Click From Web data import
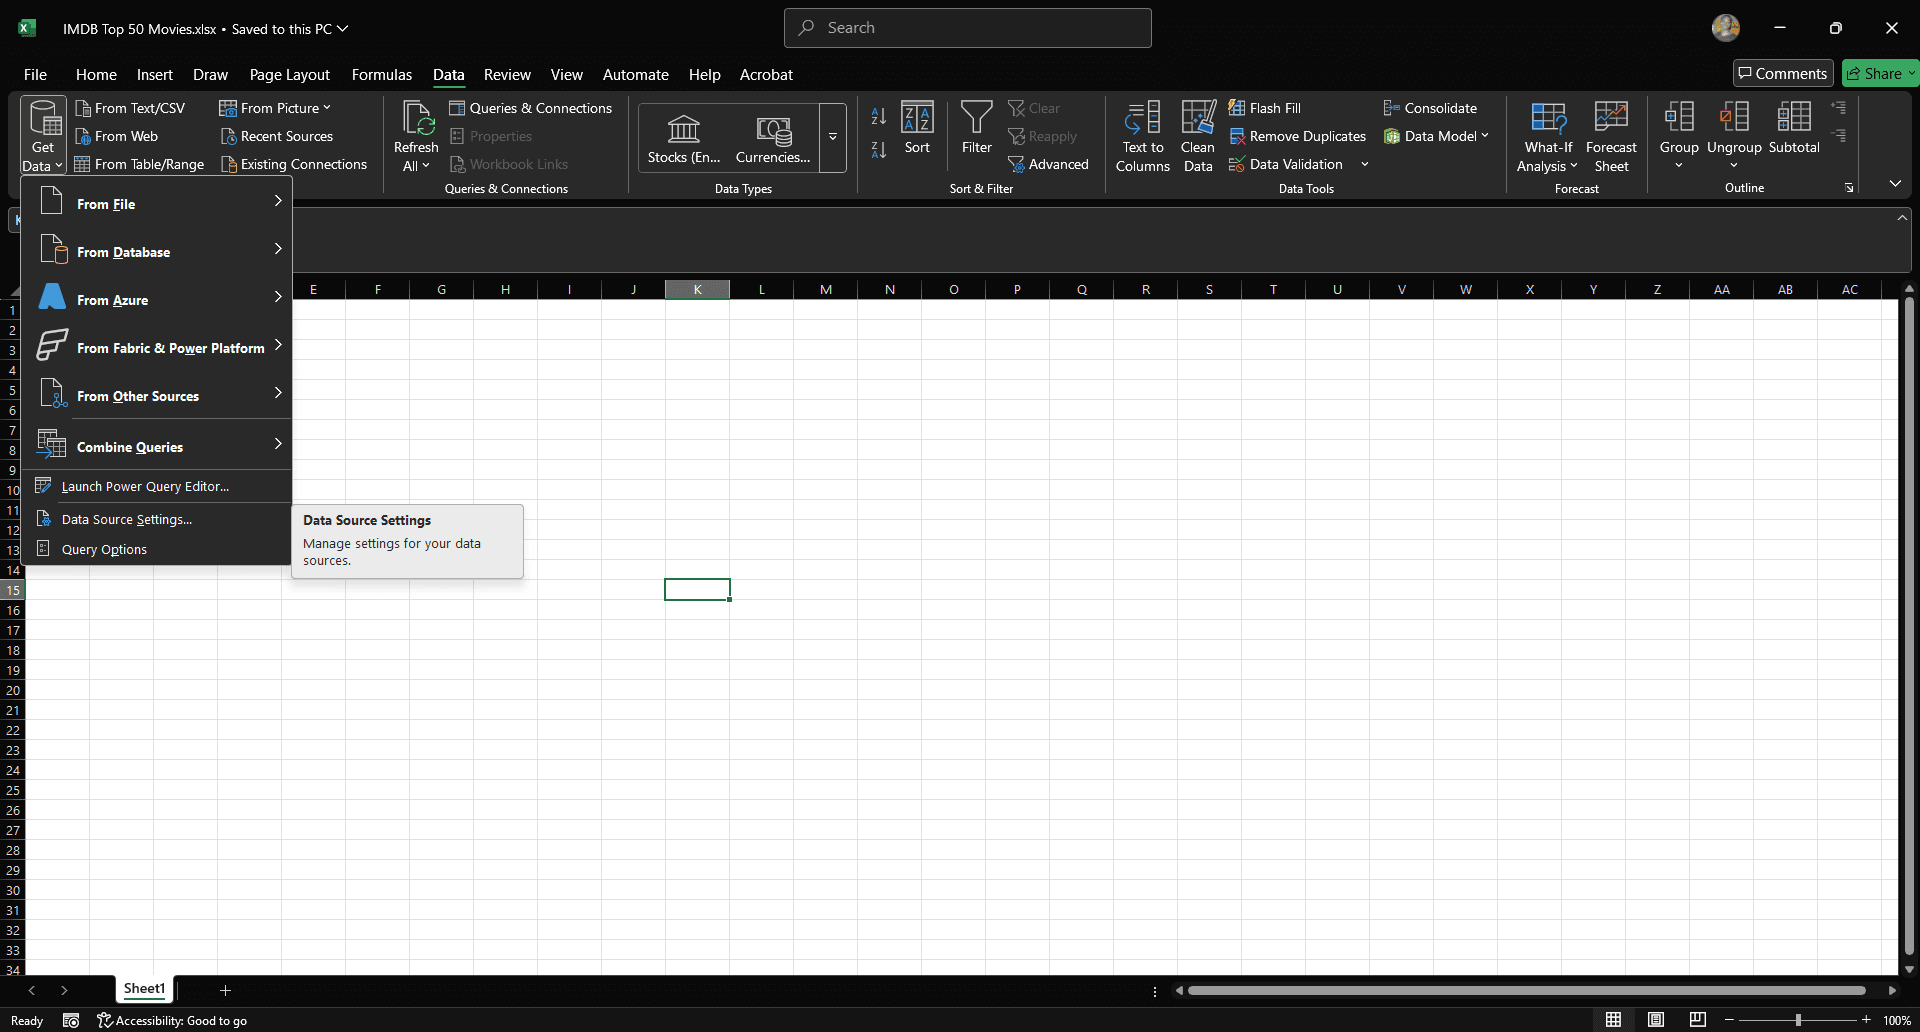Screen dimensions: 1920x1032 [116, 136]
